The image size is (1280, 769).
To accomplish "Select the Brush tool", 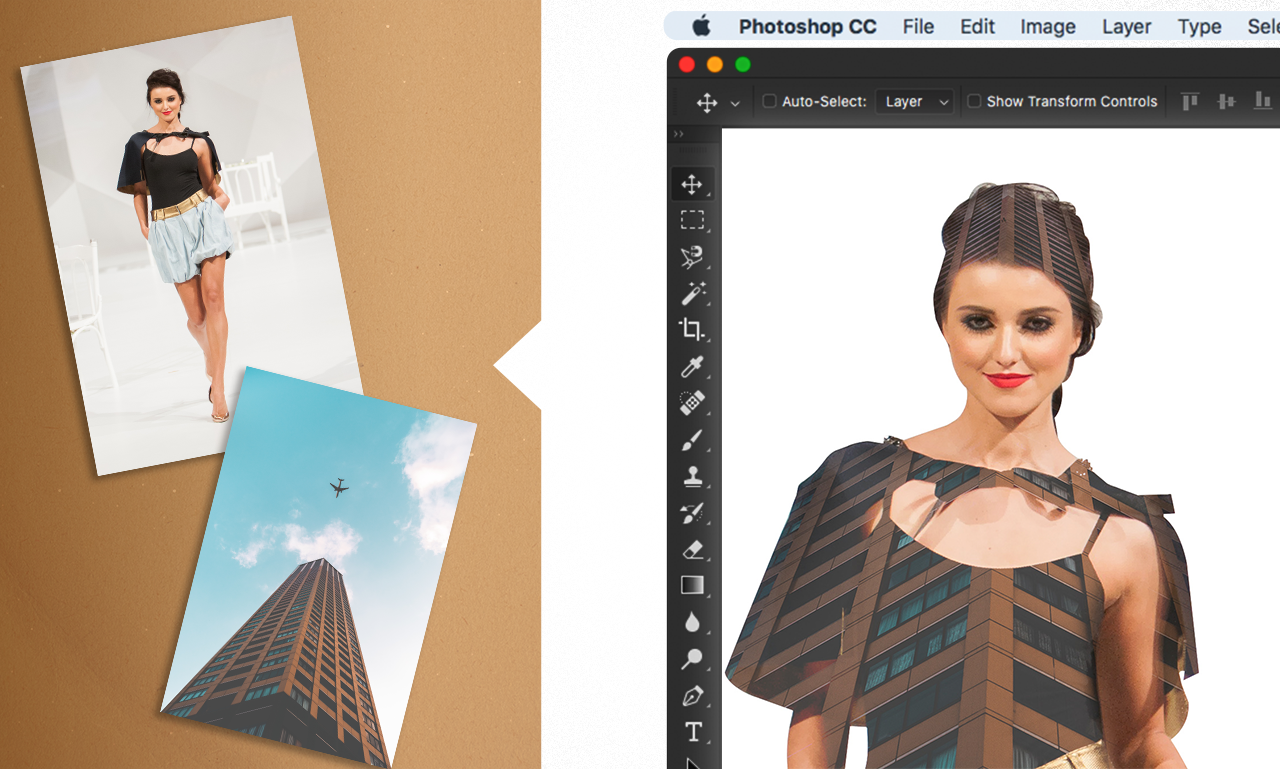I will pos(692,440).
